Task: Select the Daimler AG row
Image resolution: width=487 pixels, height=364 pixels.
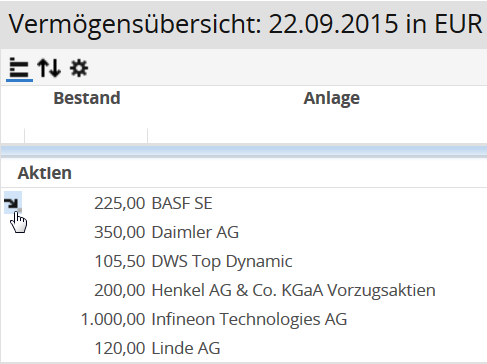Action: pyautogui.click(x=244, y=232)
